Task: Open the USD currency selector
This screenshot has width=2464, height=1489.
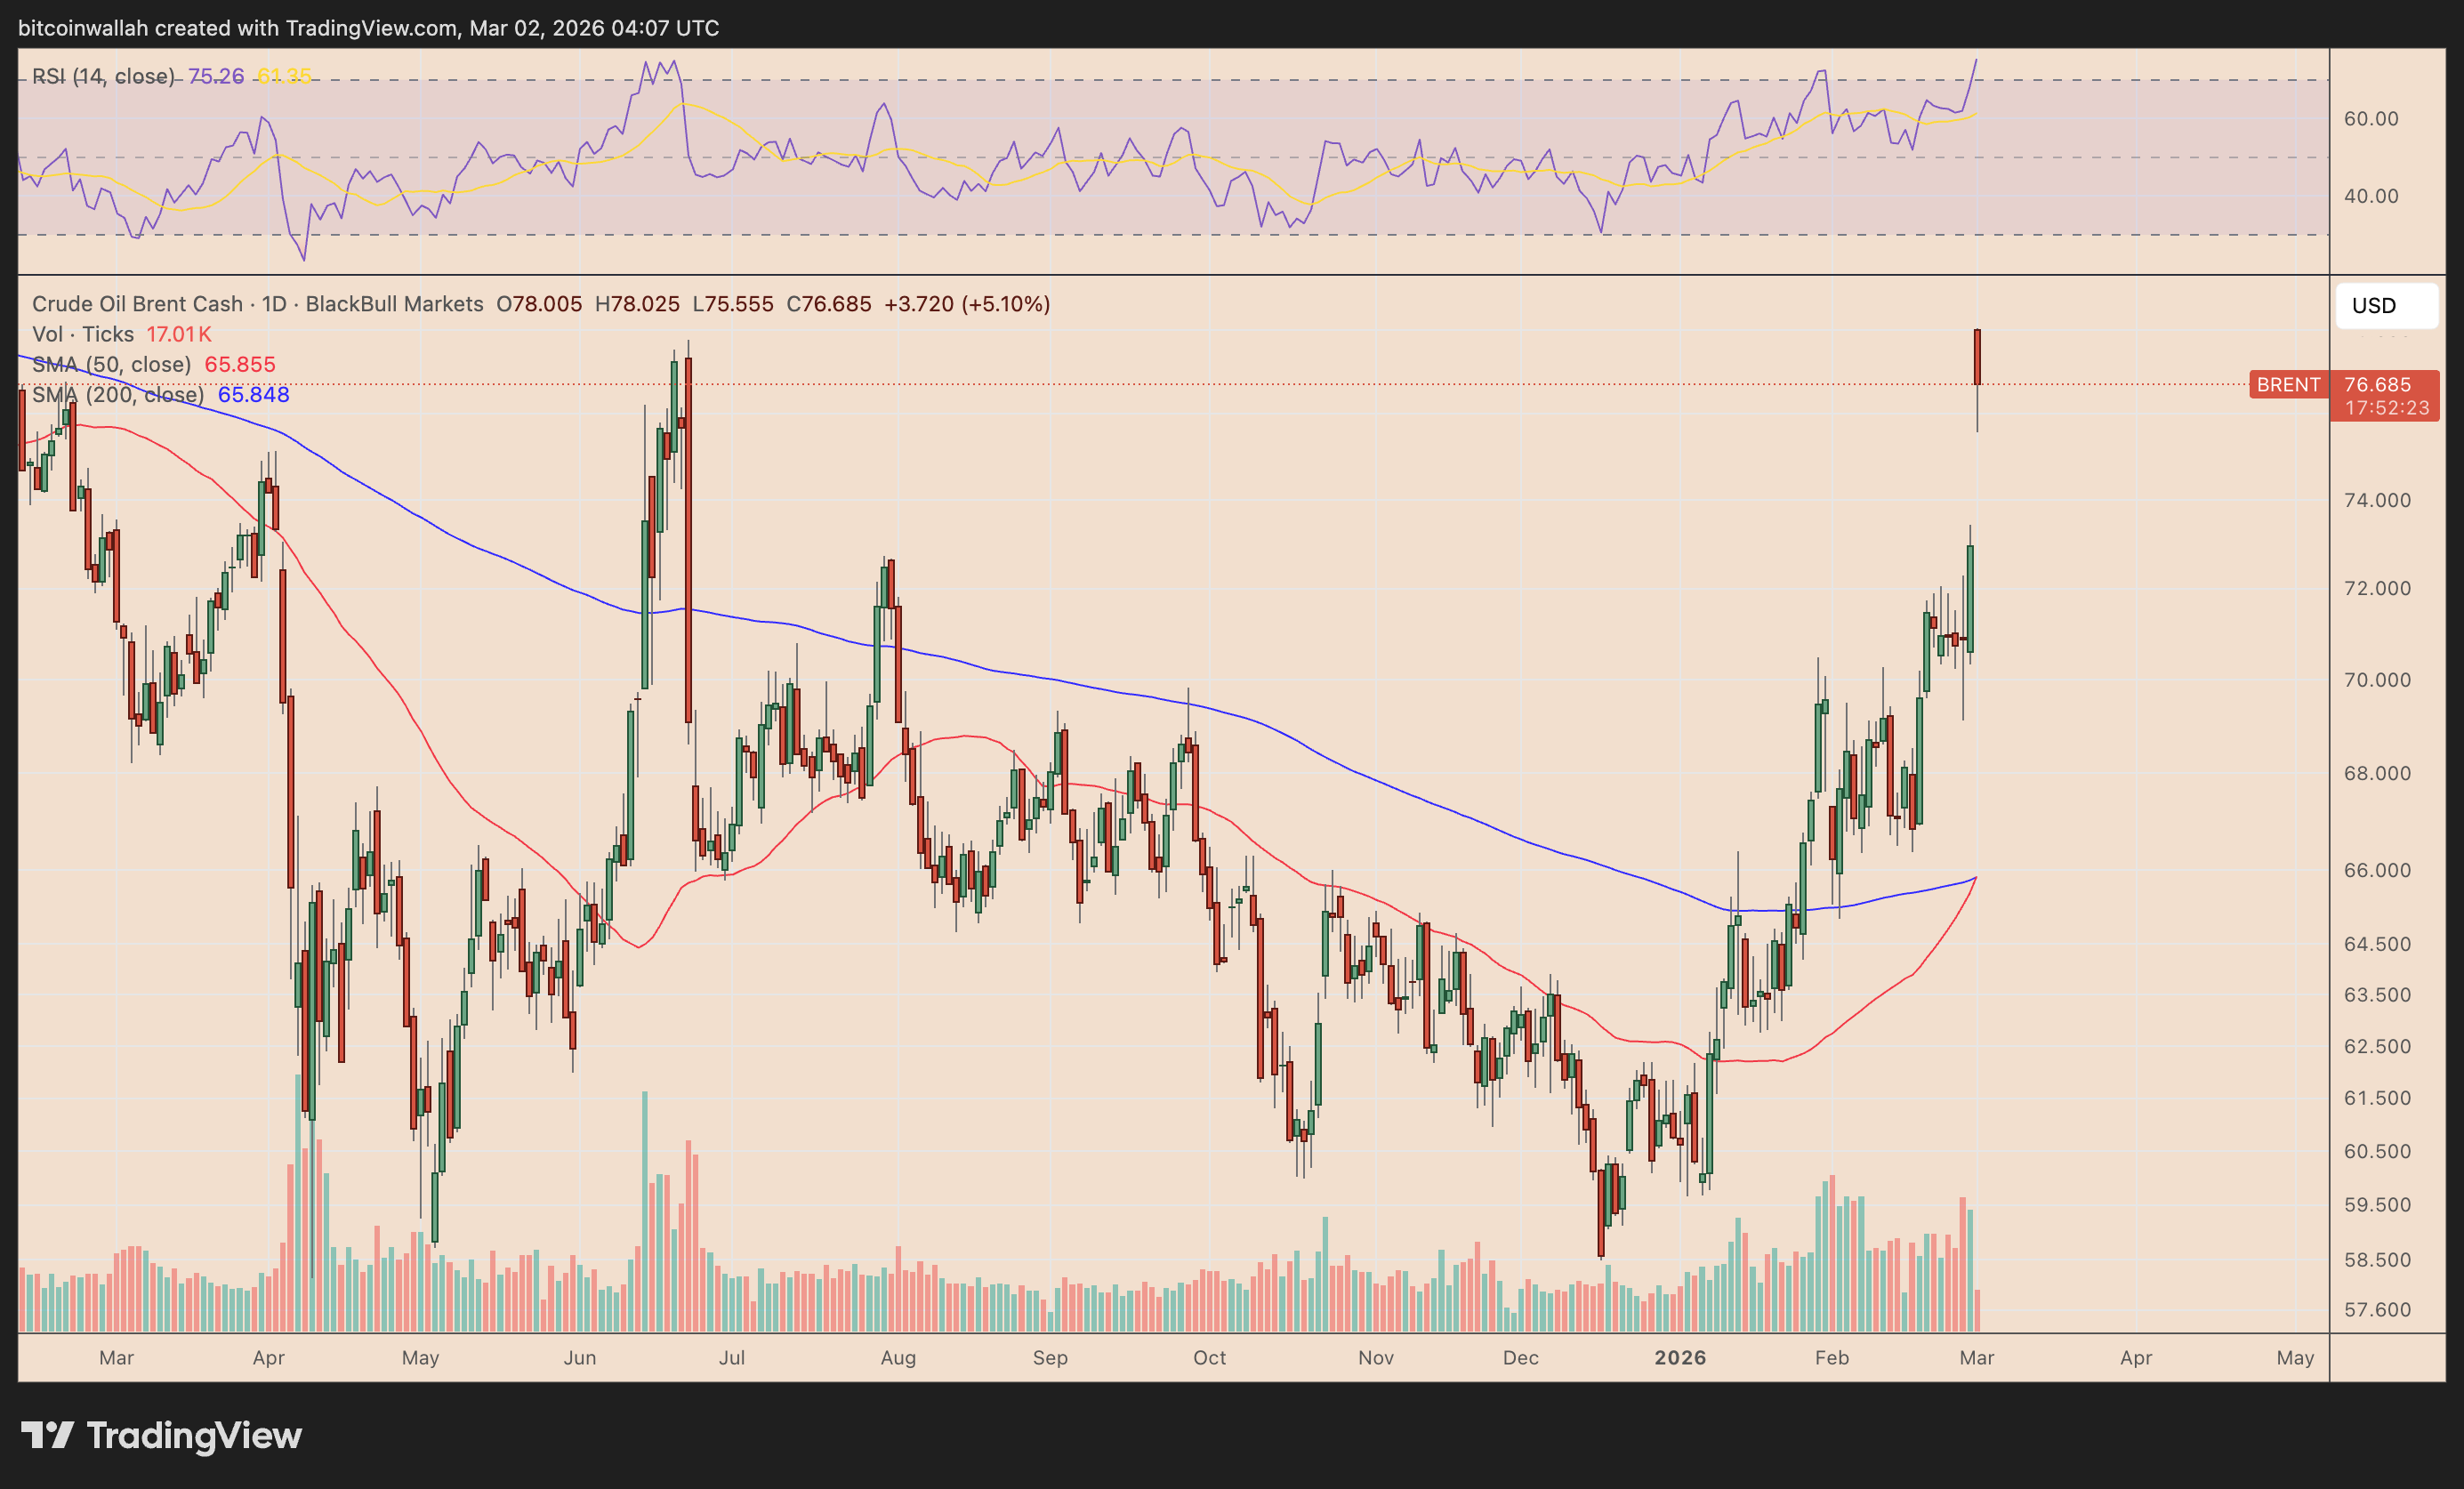Action: [x=2385, y=306]
